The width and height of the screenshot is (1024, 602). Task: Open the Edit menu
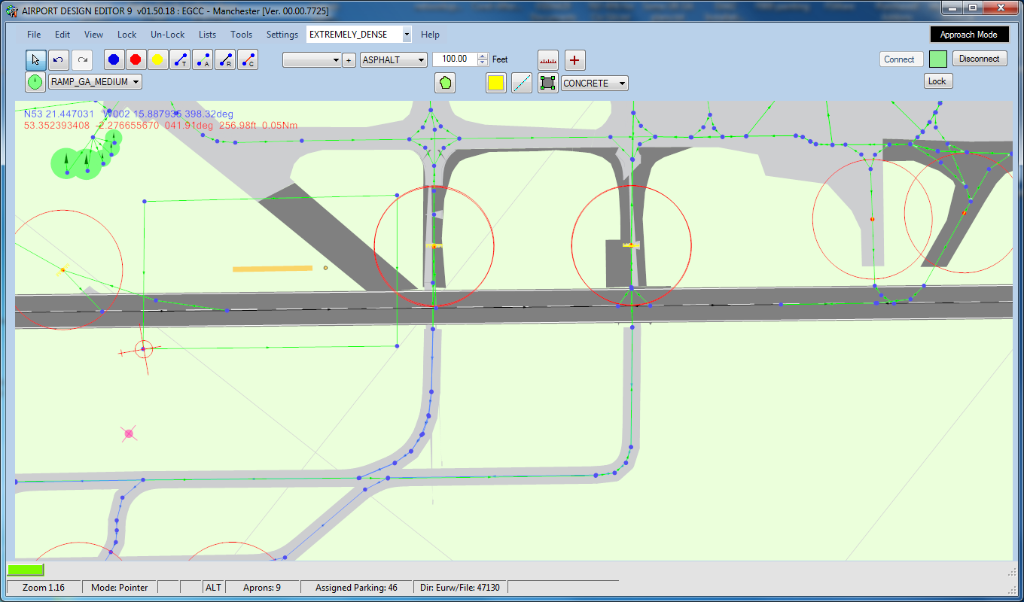[x=63, y=35]
